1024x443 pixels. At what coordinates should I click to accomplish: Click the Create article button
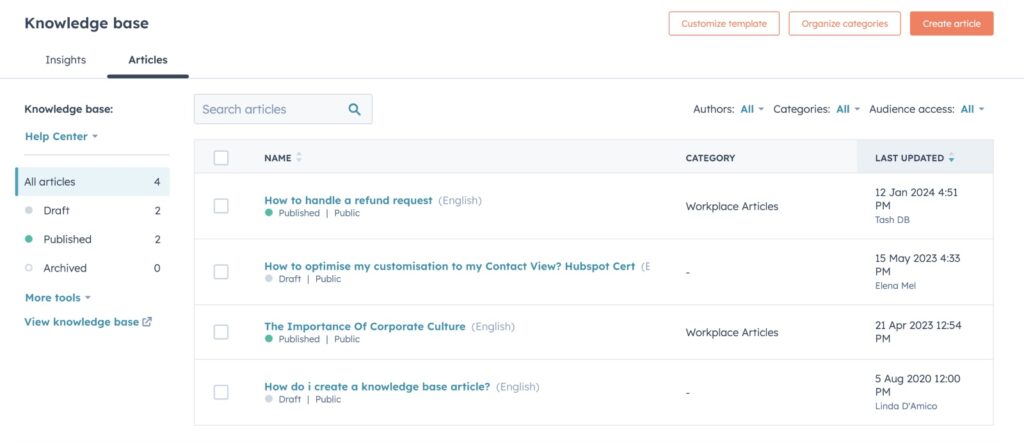pos(951,24)
